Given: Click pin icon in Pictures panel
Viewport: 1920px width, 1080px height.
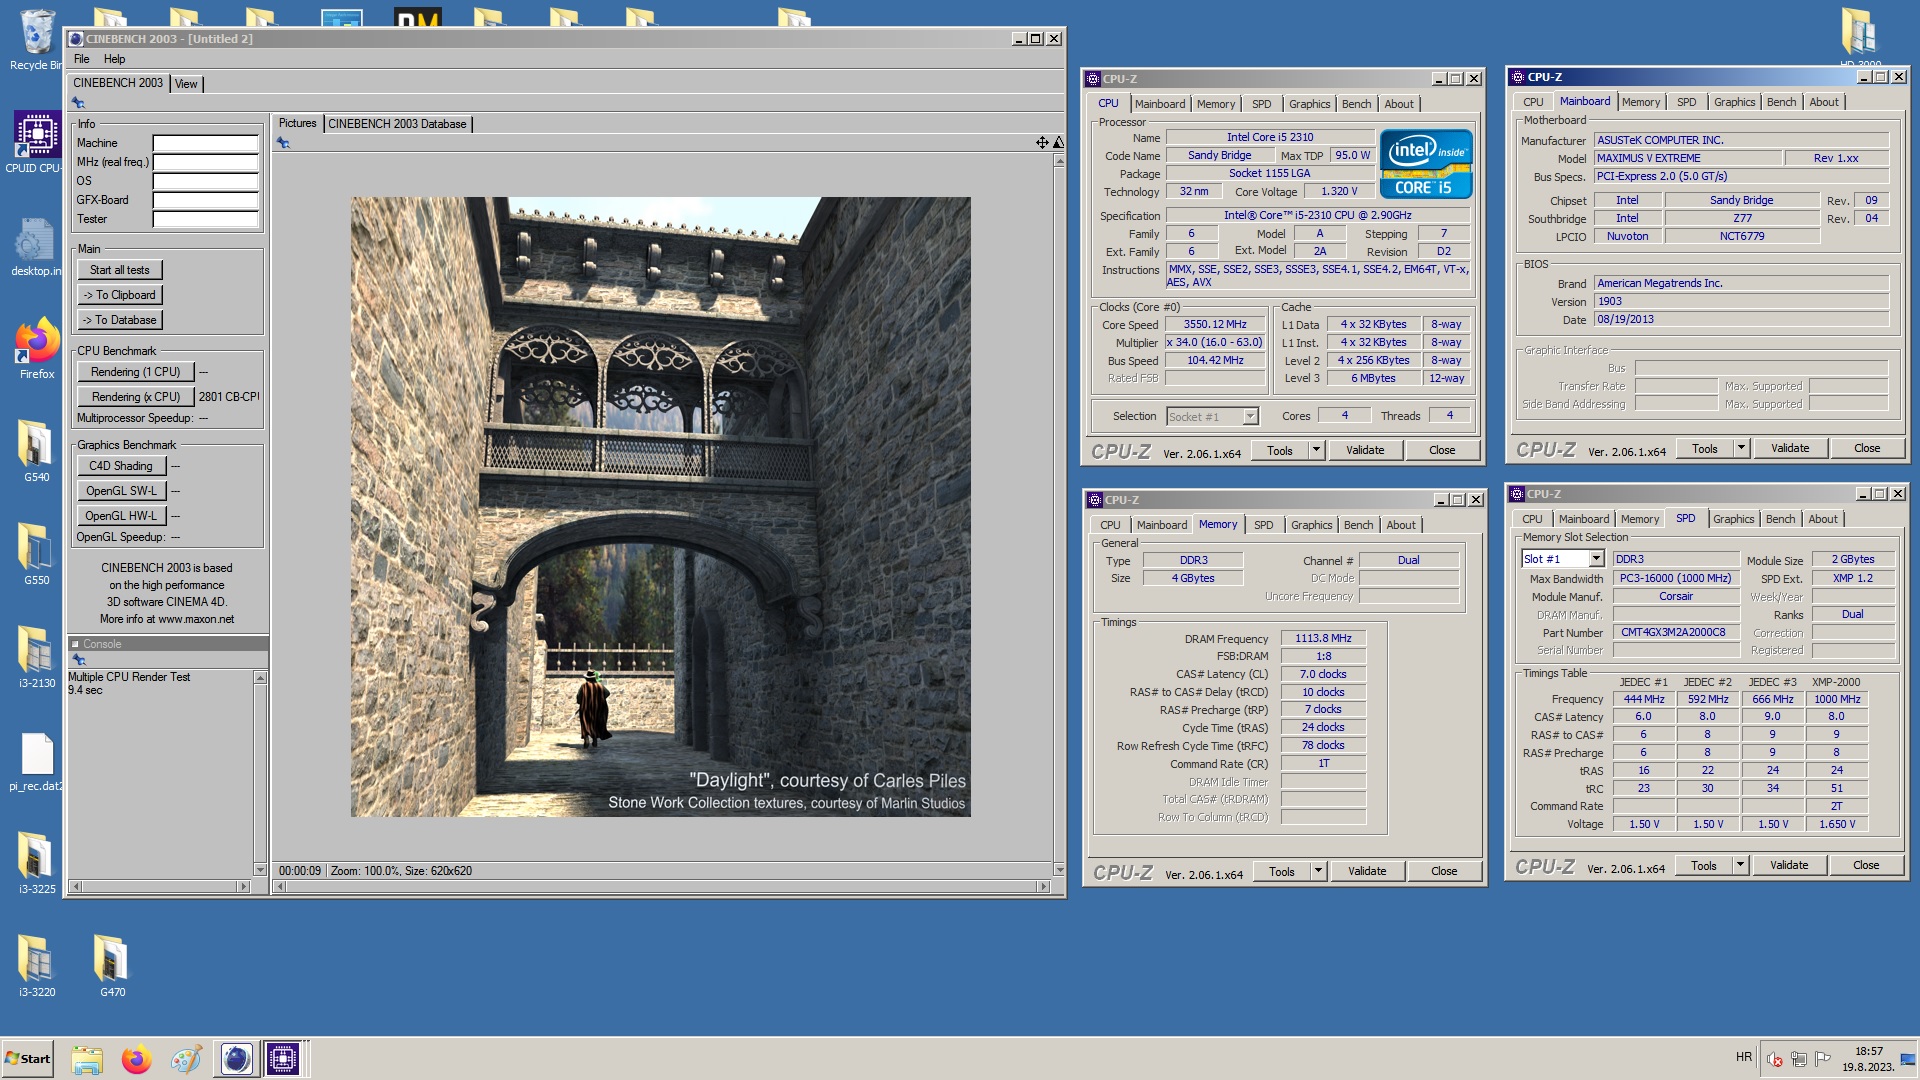Looking at the screenshot, I should click(x=283, y=143).
